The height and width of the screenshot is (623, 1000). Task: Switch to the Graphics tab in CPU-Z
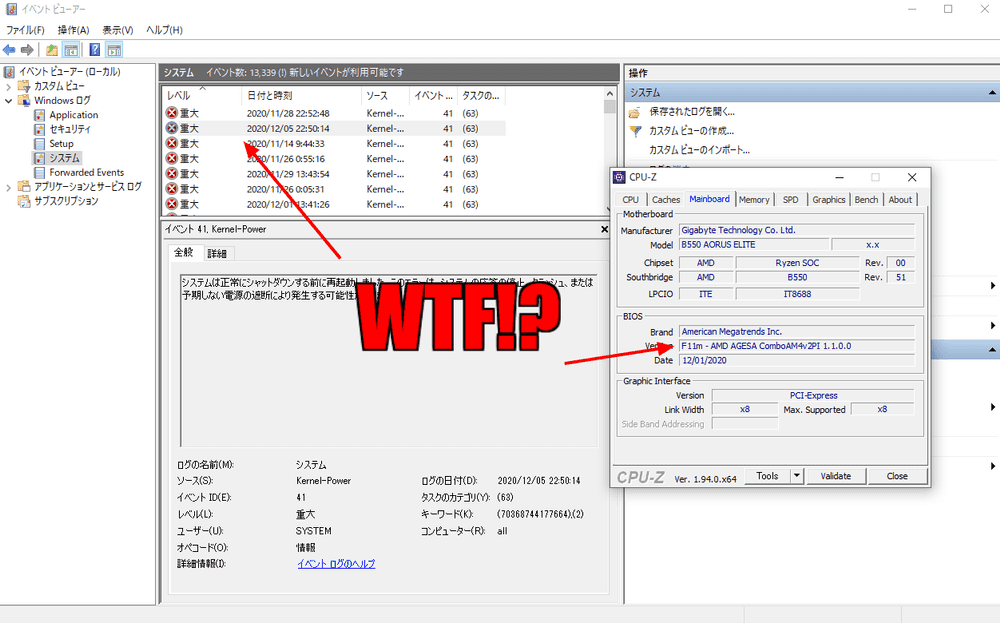[x=828, y=200]
